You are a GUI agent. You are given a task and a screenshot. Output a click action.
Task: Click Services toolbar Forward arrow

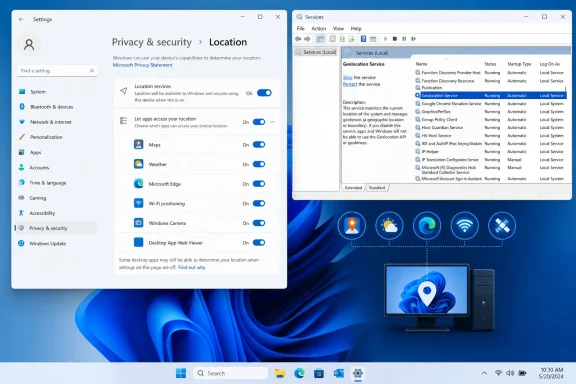[307, 39]
